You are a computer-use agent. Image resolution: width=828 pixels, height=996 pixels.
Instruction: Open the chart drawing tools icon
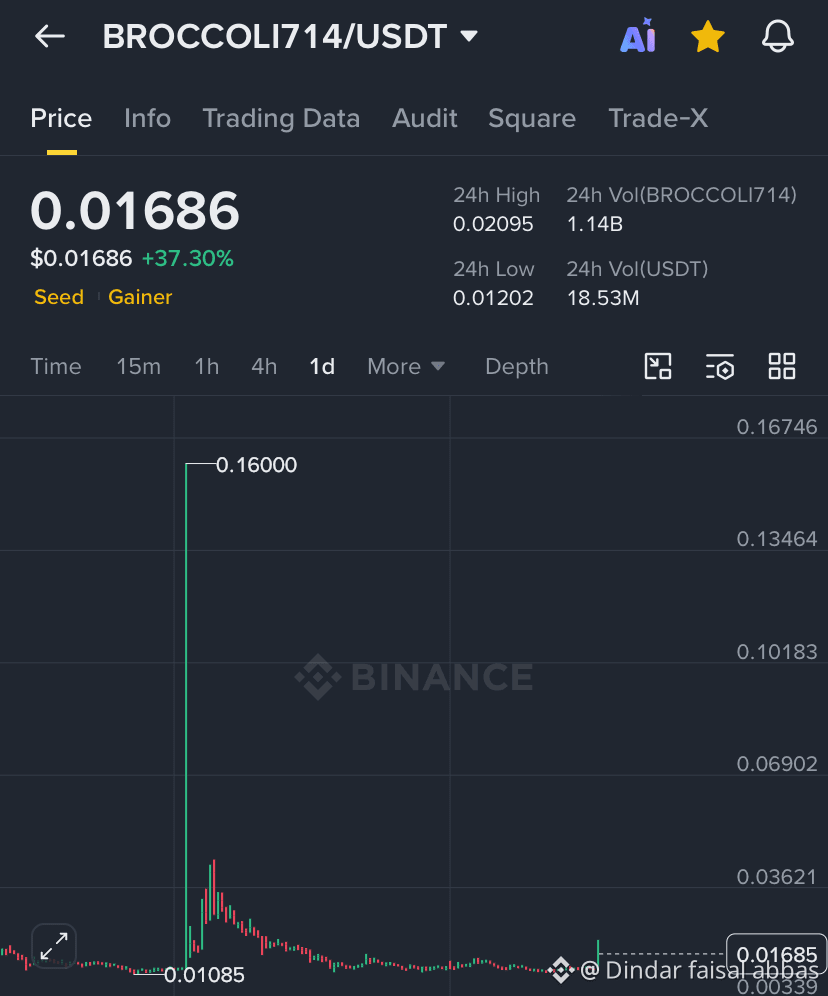pyautogui.click(x=658, y=367)
